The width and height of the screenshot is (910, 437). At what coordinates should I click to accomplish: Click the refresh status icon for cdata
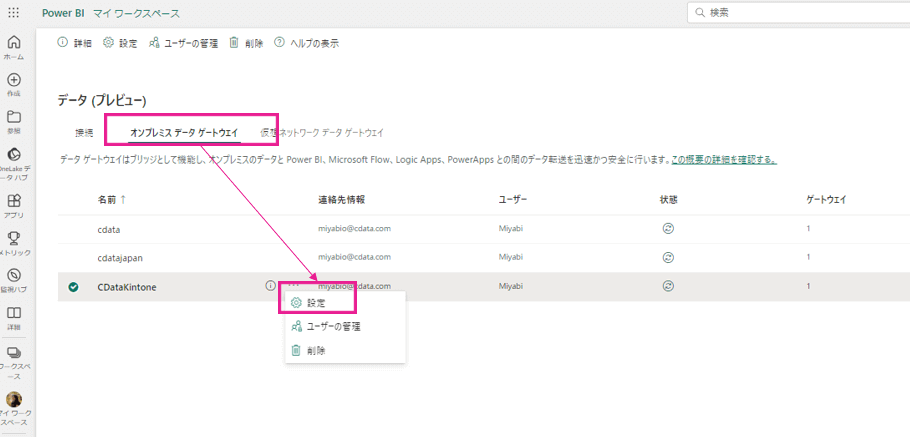pos(669,228)
